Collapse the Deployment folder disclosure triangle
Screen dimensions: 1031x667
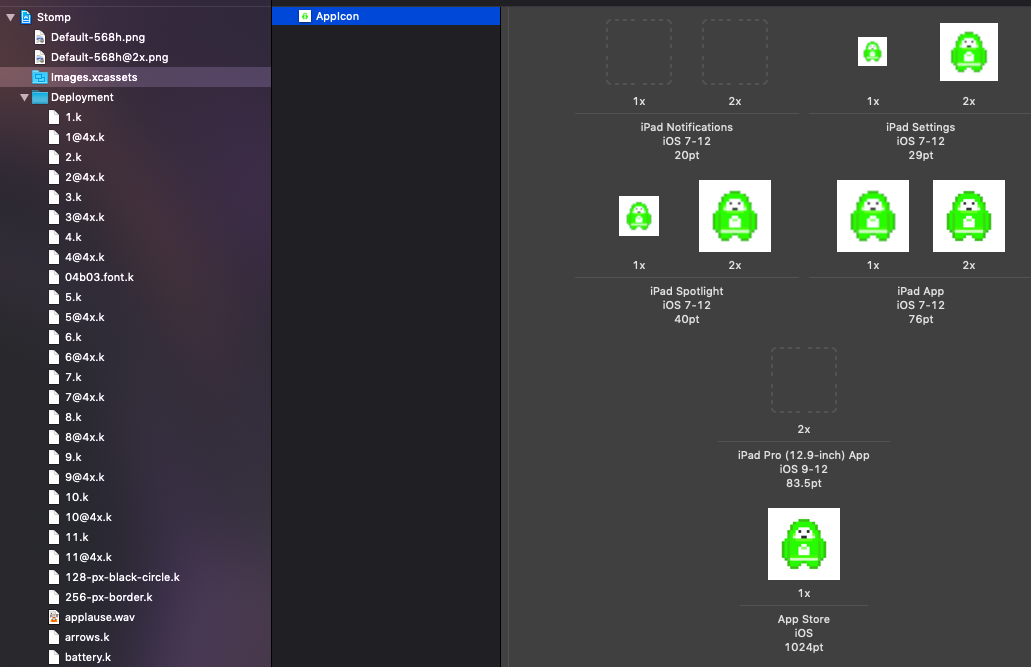(24, 97)
